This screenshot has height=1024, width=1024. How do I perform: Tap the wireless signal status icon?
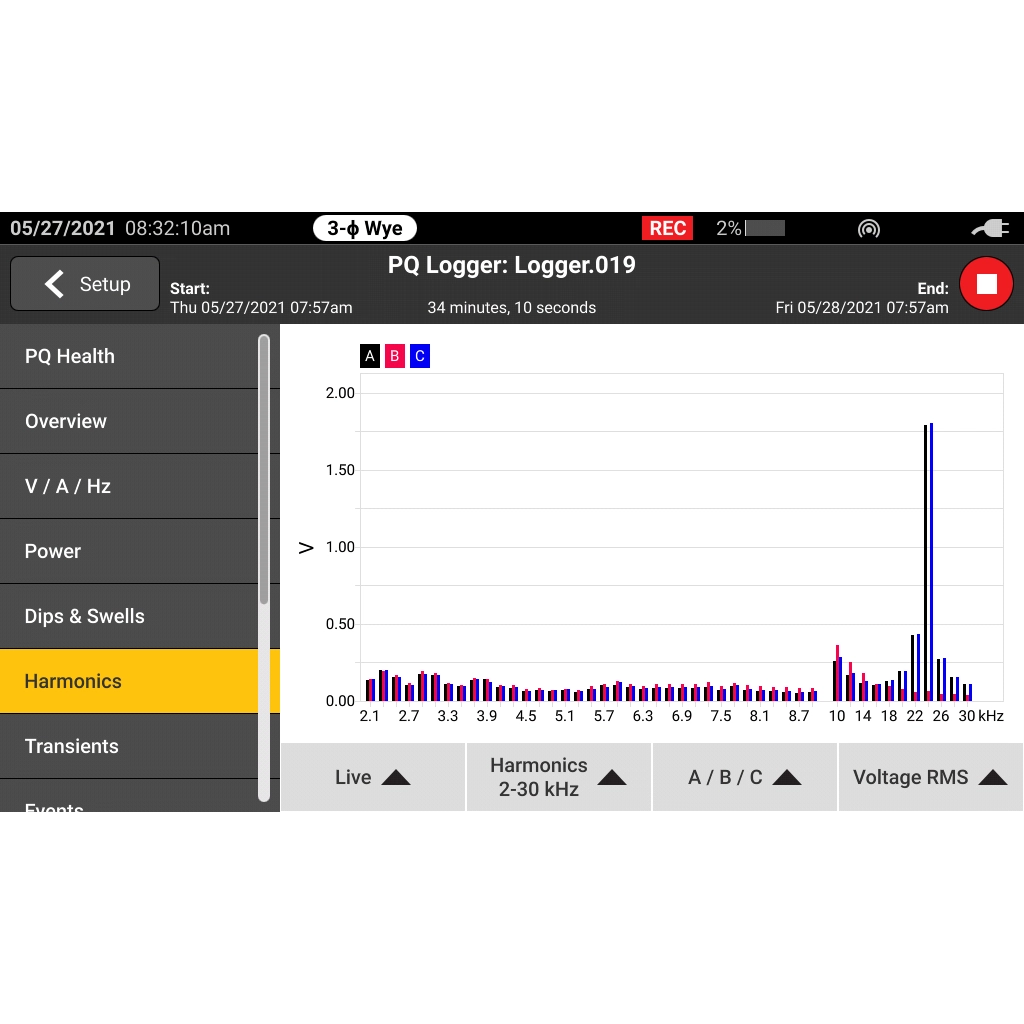coord(869,229)
